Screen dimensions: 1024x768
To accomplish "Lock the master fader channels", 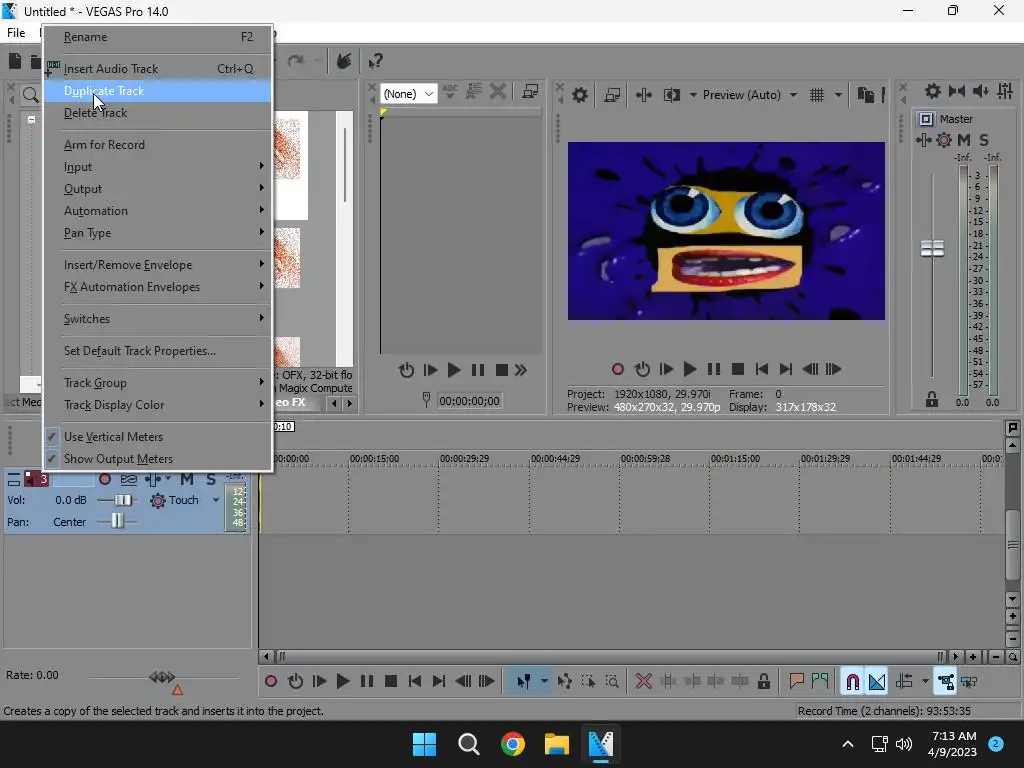I will coord(932,400).
